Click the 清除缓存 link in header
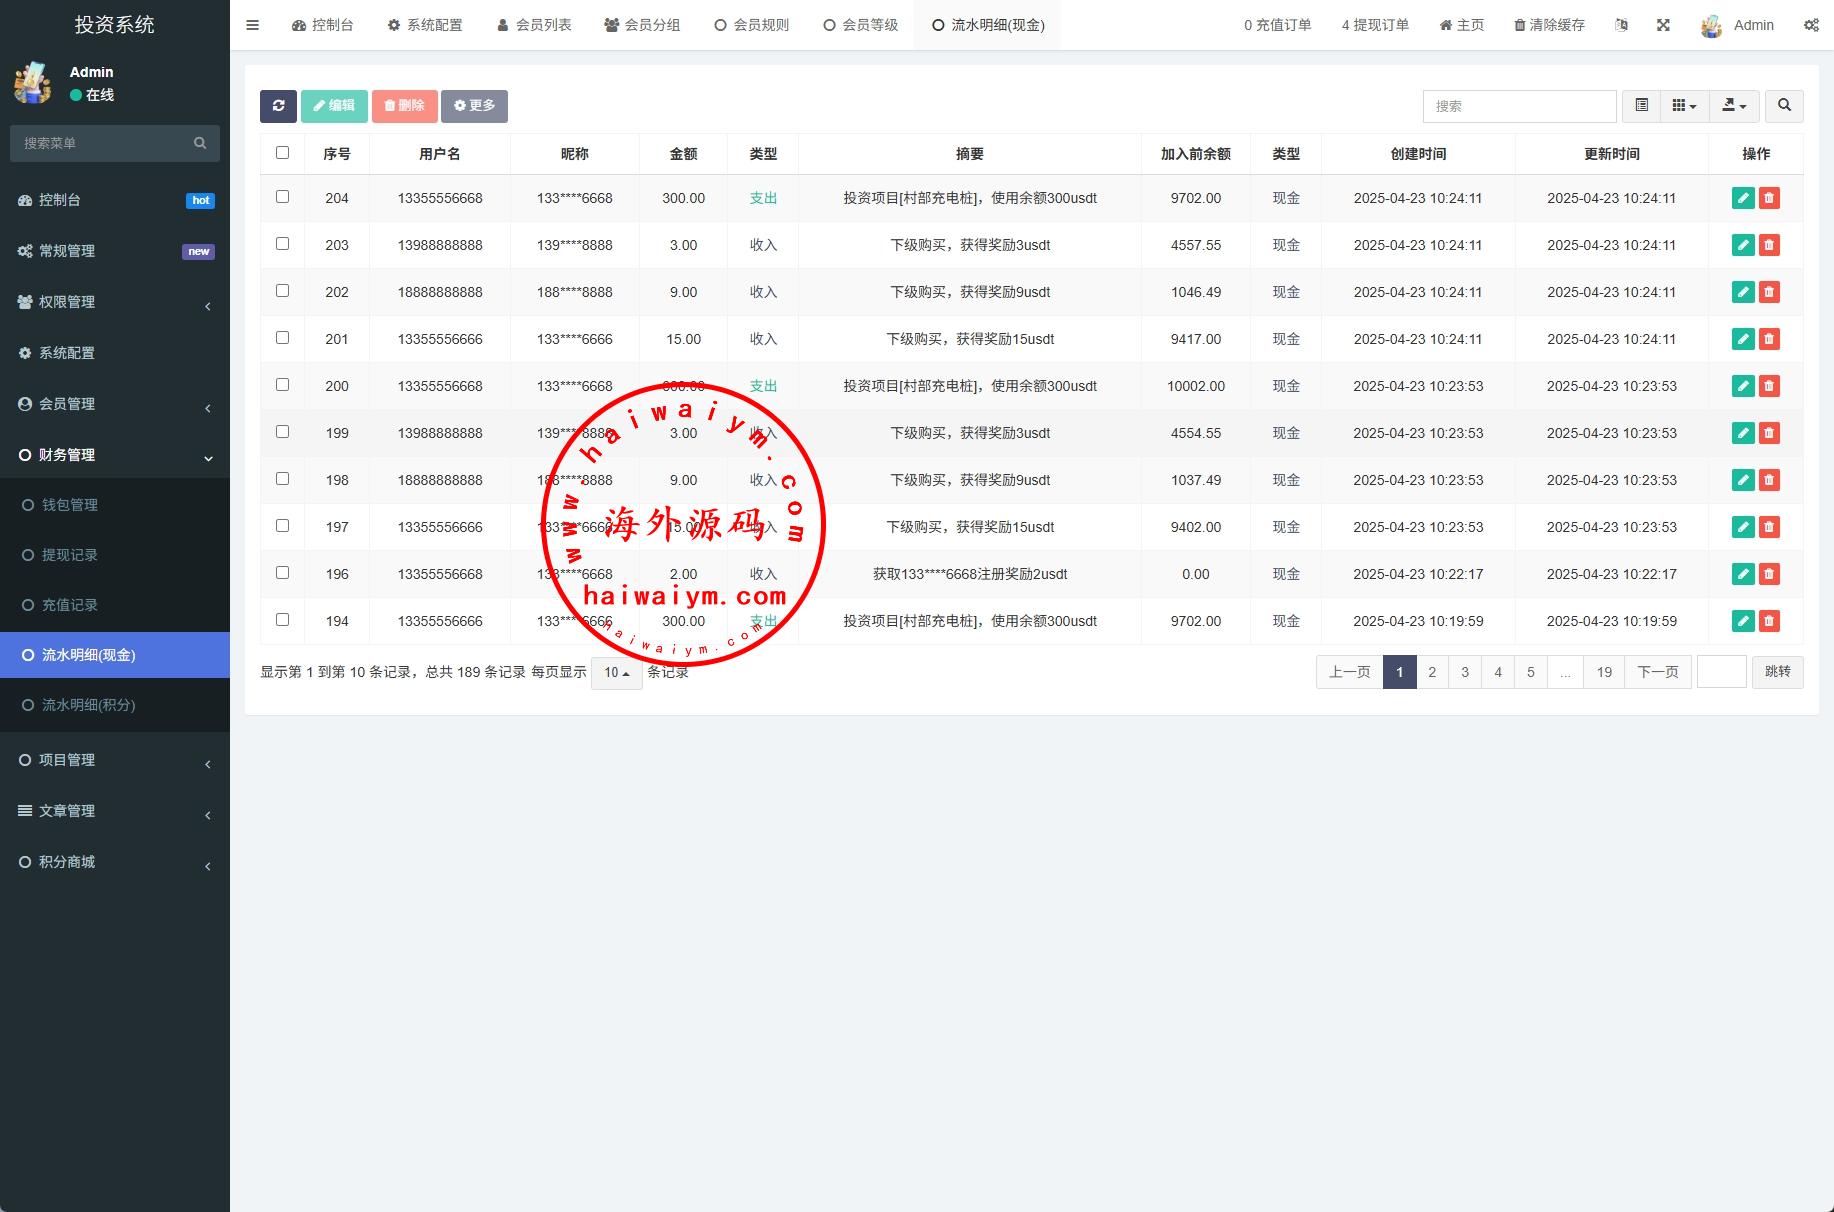 pyautogui.click(x=1549, y=25)
